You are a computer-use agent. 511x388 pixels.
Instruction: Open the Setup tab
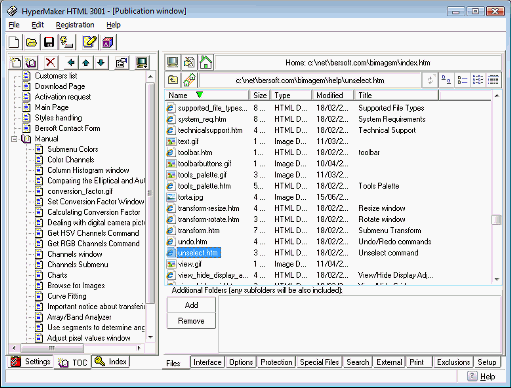point(487,362)
